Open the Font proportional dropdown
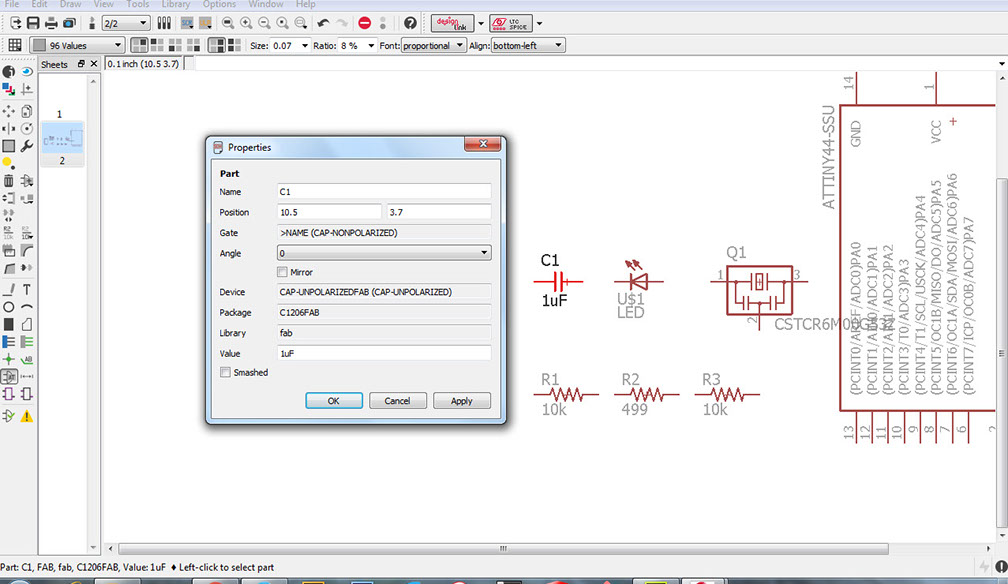 click(433, 46)
